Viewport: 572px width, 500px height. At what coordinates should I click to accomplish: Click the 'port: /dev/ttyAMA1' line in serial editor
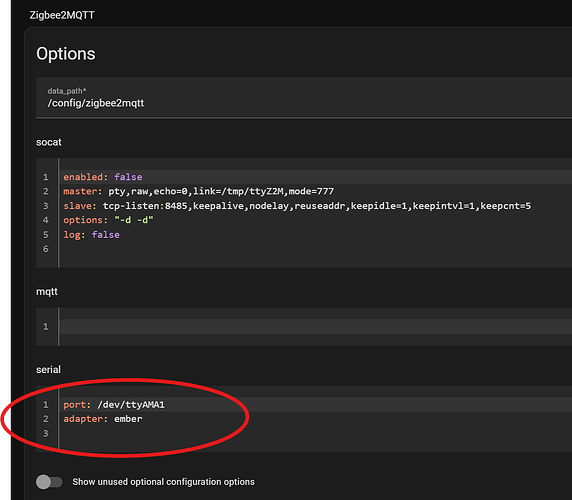[x=316, y=404]
